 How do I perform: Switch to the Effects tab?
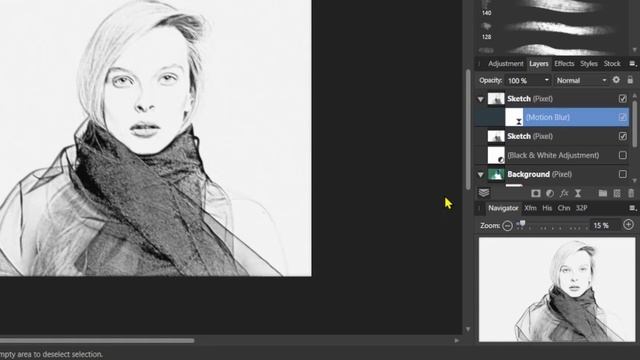(x=564, y=64)
